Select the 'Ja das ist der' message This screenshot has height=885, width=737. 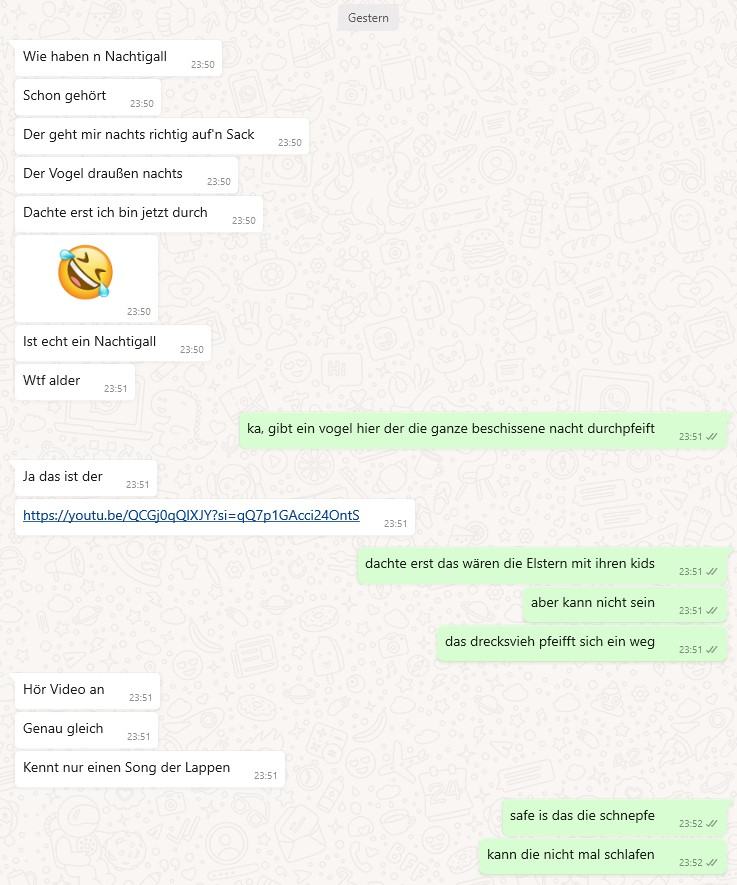86,478
